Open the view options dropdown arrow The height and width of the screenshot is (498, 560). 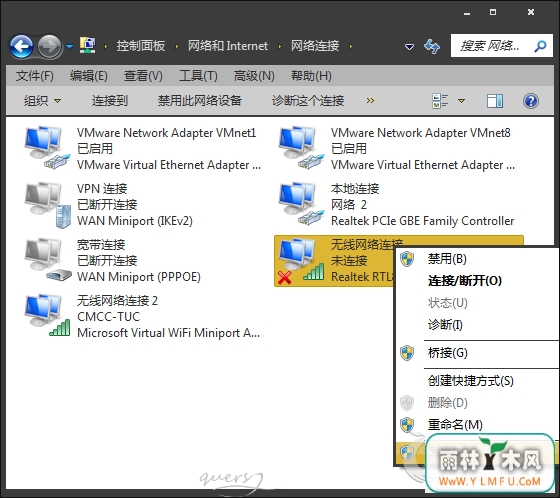(461, 101)
